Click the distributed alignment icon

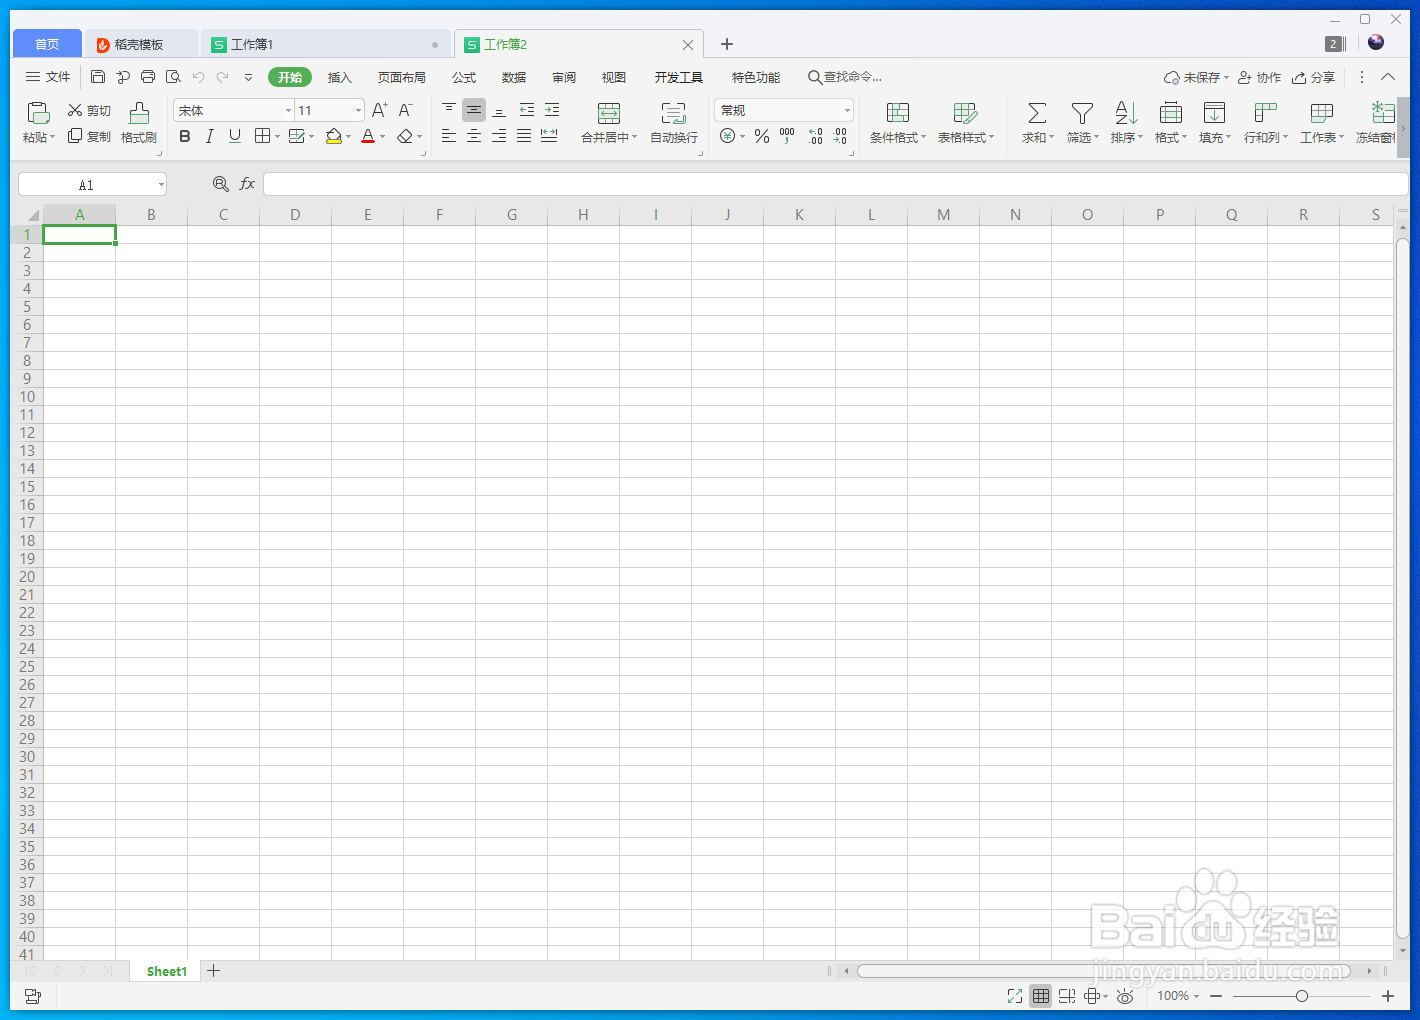point(549,136)
